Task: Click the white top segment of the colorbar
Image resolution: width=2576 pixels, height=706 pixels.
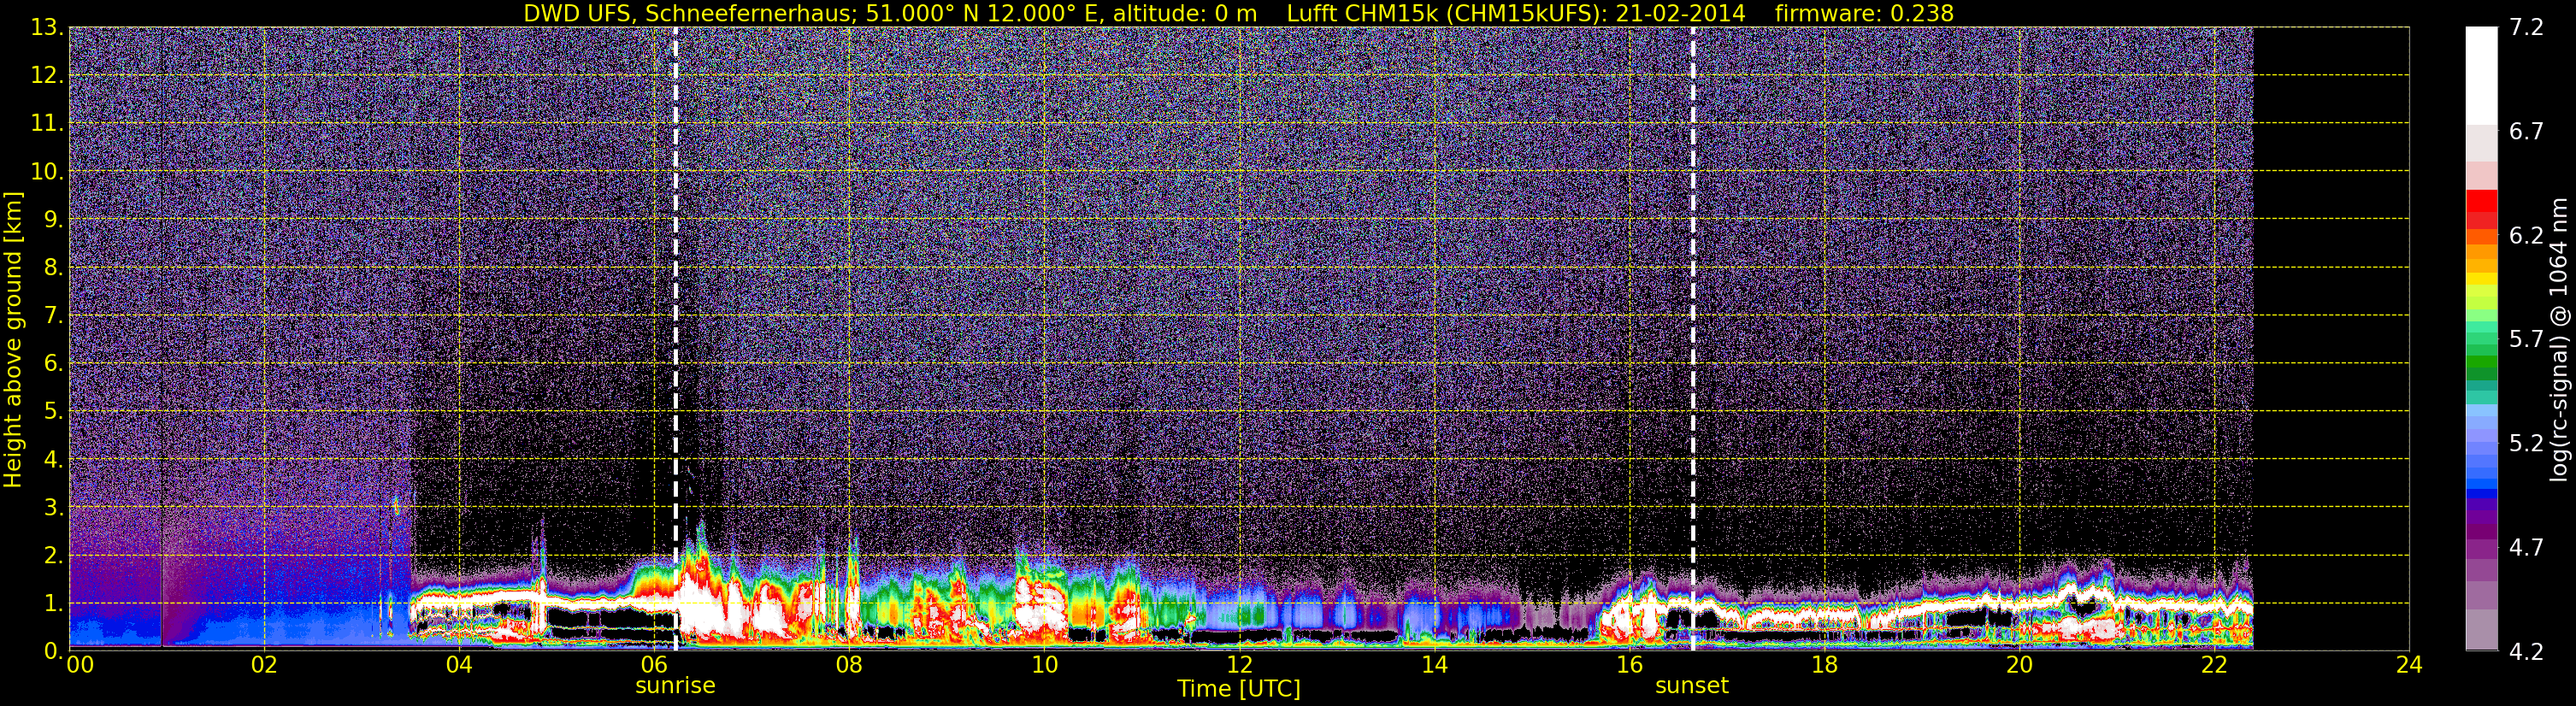Action: click(x=2481, y=75)
